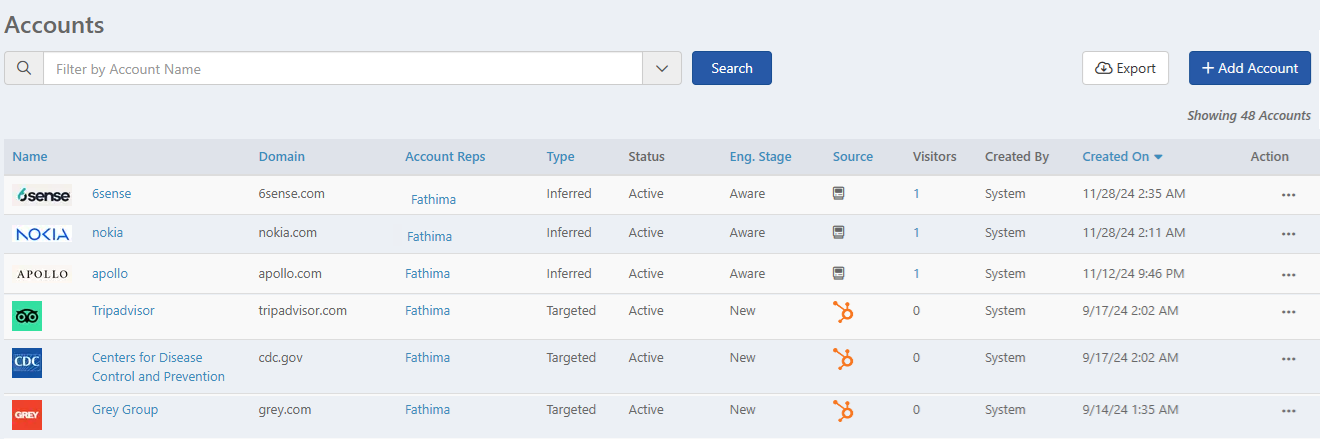Sort accounts by Domain column

tap(282, 157)
